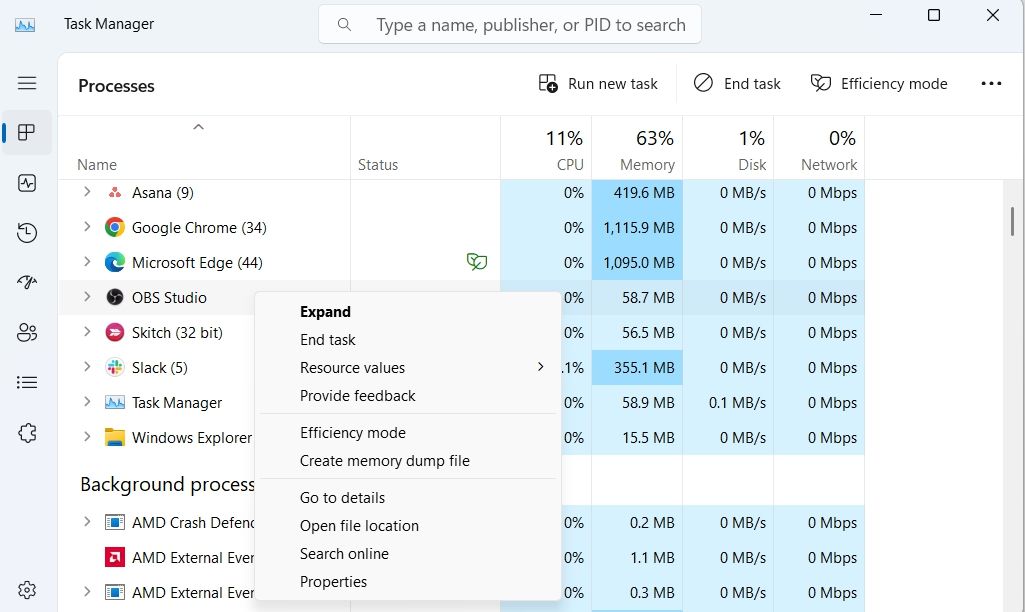Expand the Microsoft Edge process group
The image size is (1025, 612).
(x=87, y=262)
